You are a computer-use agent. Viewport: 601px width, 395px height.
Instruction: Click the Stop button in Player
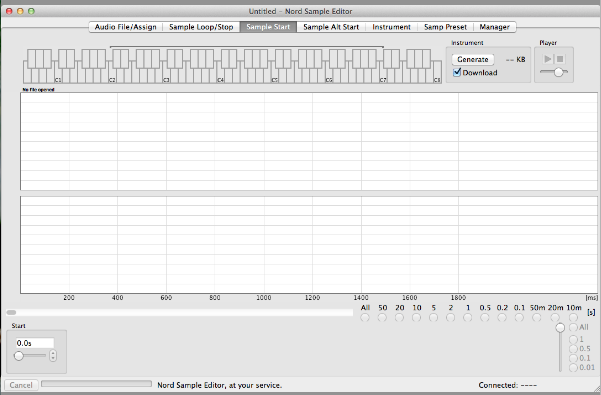coord(560,59)
